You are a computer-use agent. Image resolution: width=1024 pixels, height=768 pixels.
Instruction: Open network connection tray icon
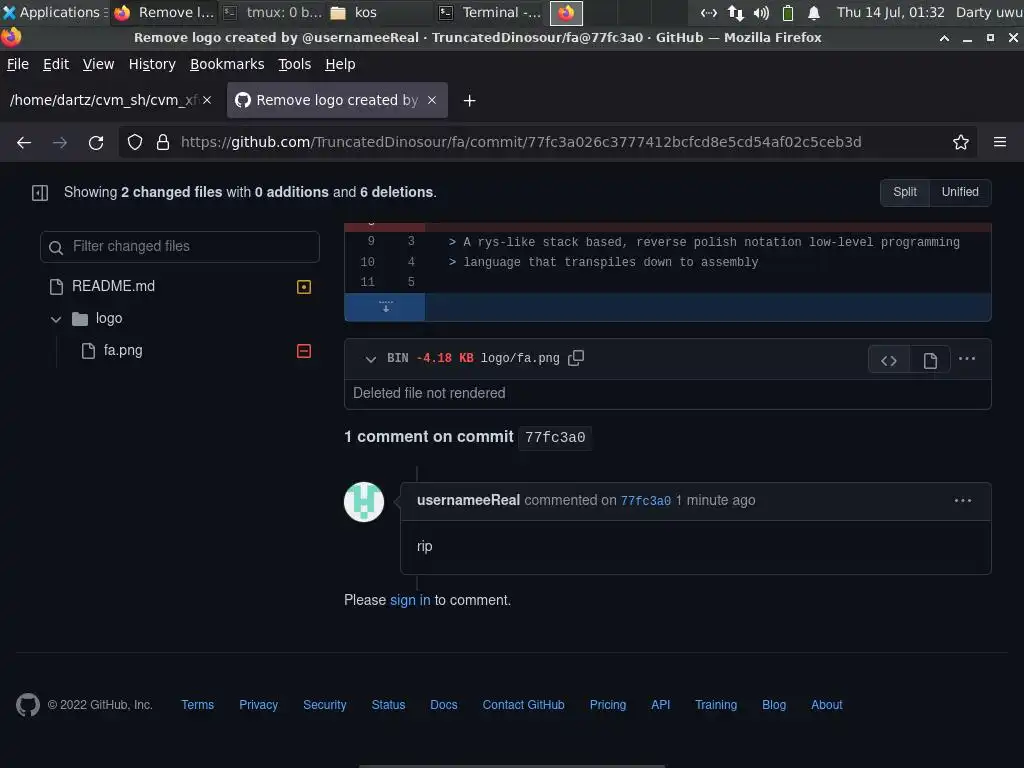click(x=735, y=12)
